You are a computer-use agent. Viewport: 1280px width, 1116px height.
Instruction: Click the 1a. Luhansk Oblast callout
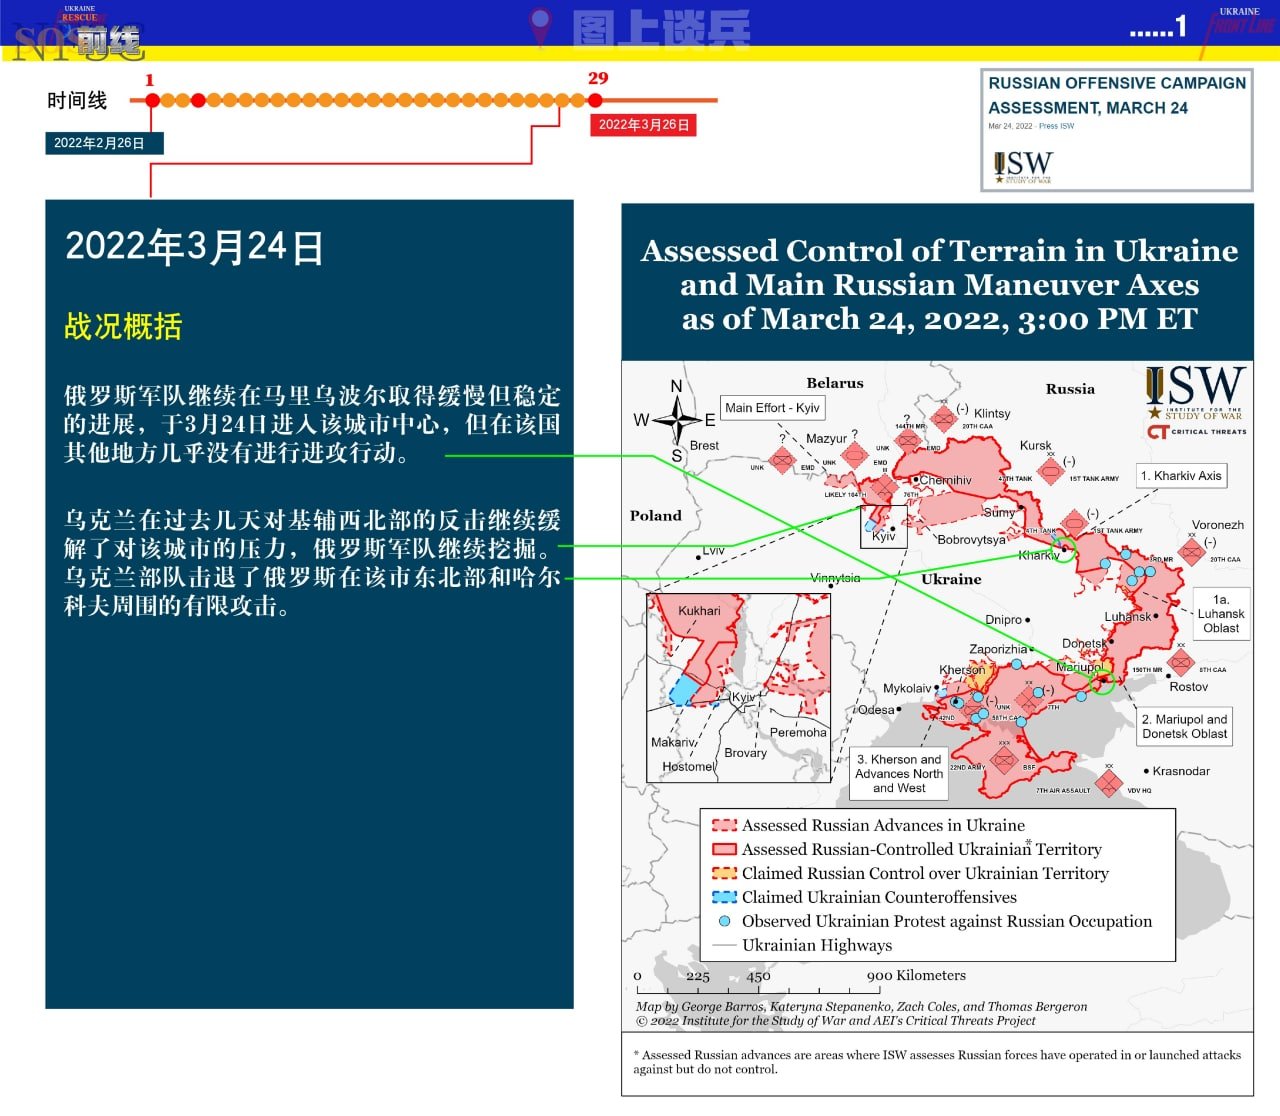(1221, 614)
